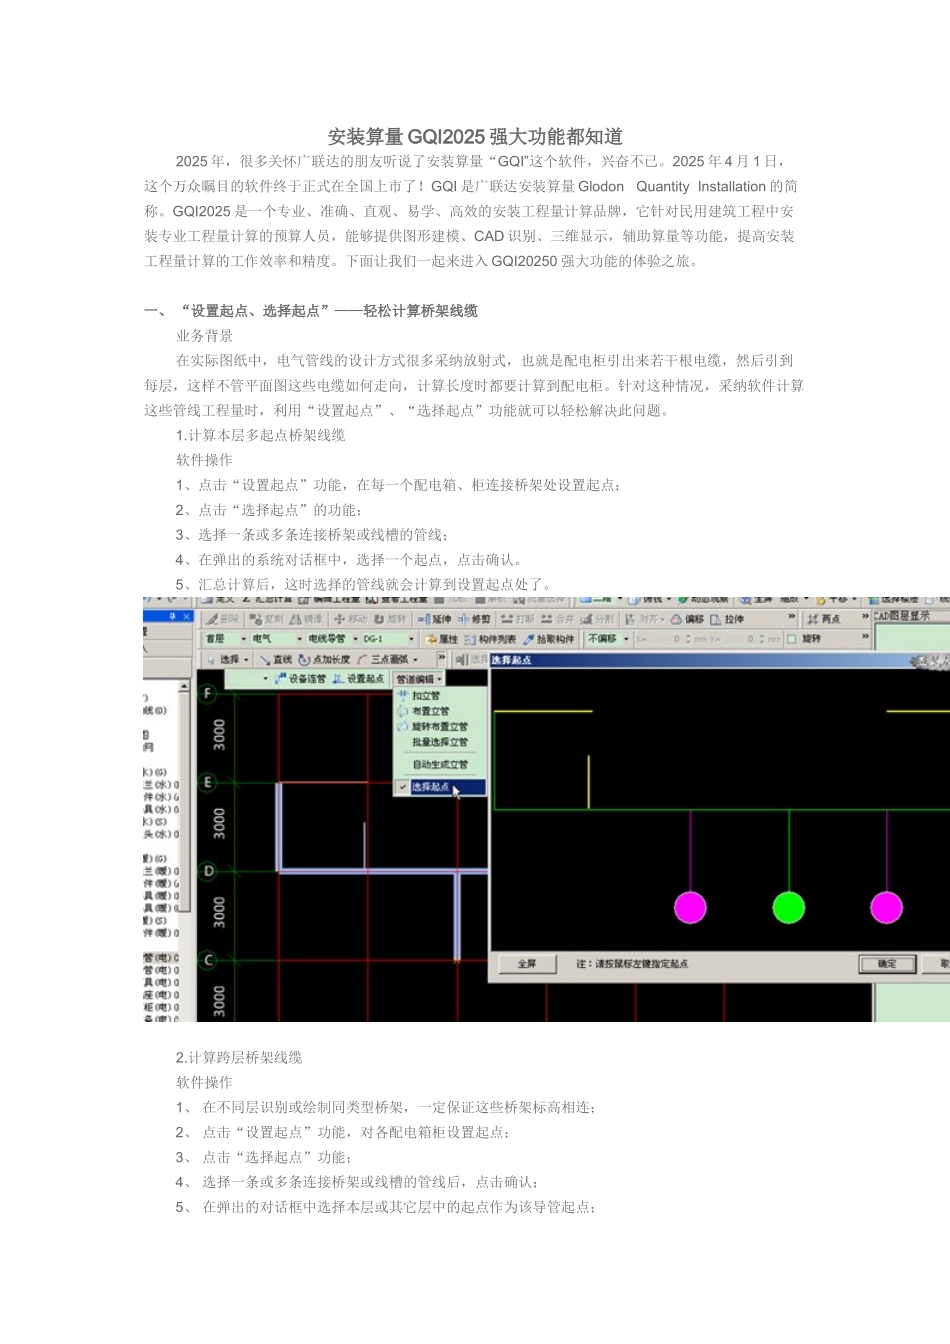The height and width of the screenshot is (1344, 950).
Task: Click the 设置起点 tool
Action: click(x=358, y=679)
